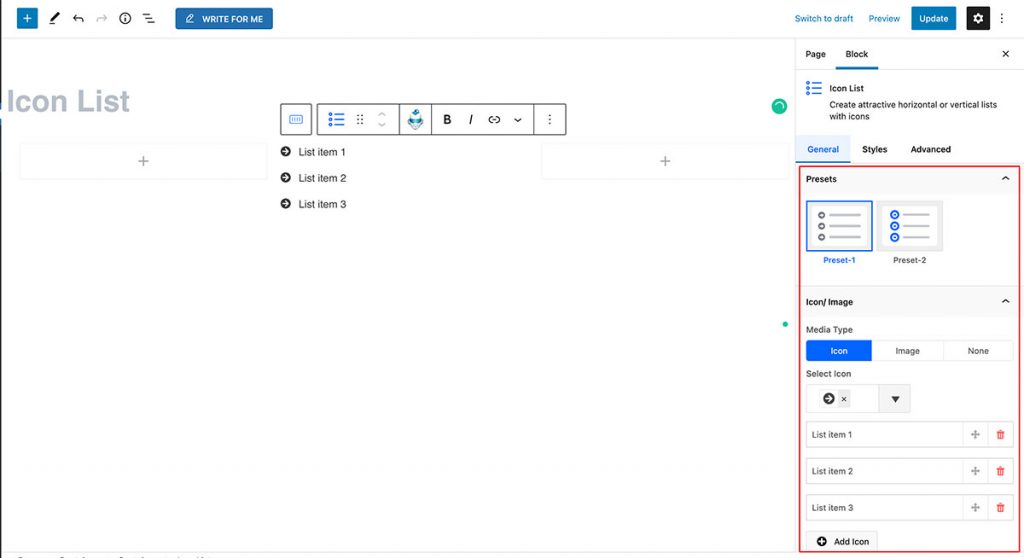Select the Tools pencil icon

pos(54,18)
